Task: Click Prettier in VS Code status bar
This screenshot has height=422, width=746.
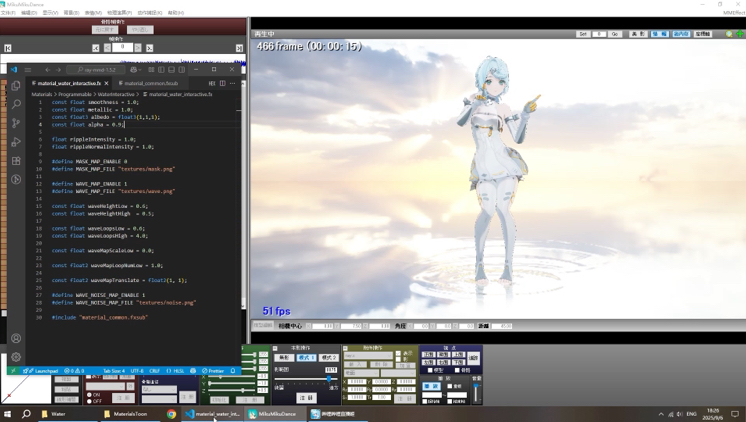Action: 213,371
